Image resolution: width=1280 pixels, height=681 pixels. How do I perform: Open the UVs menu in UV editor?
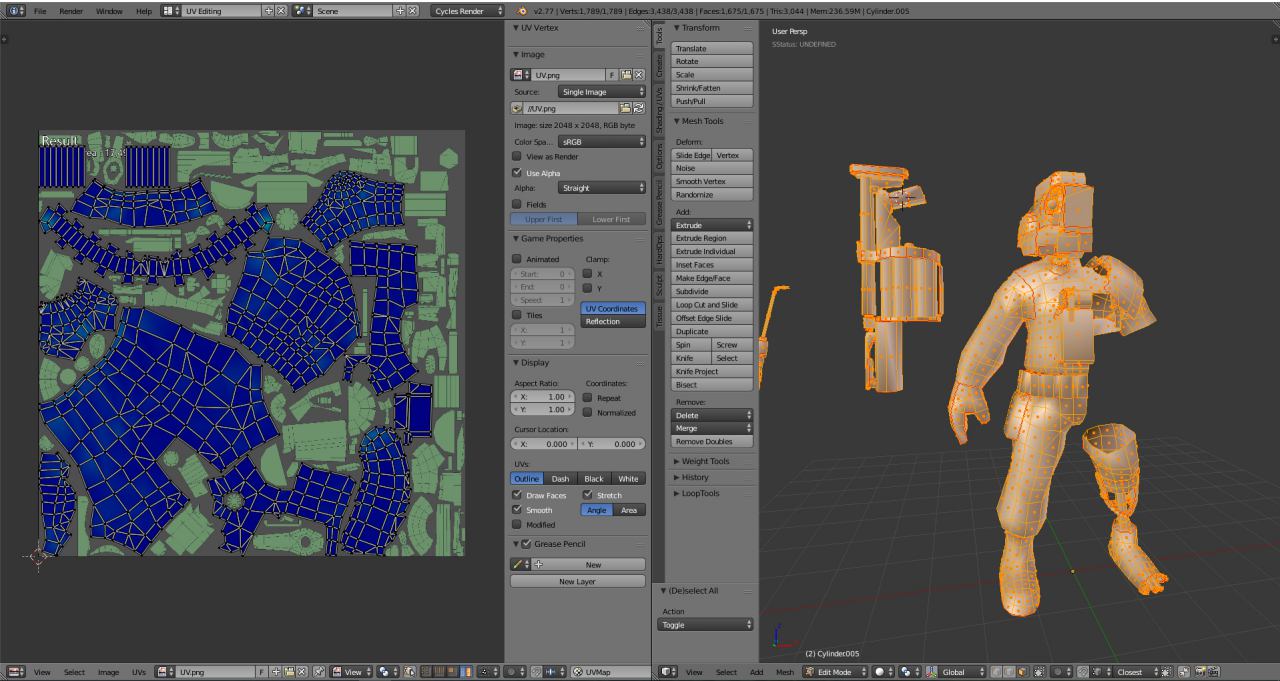139,672
